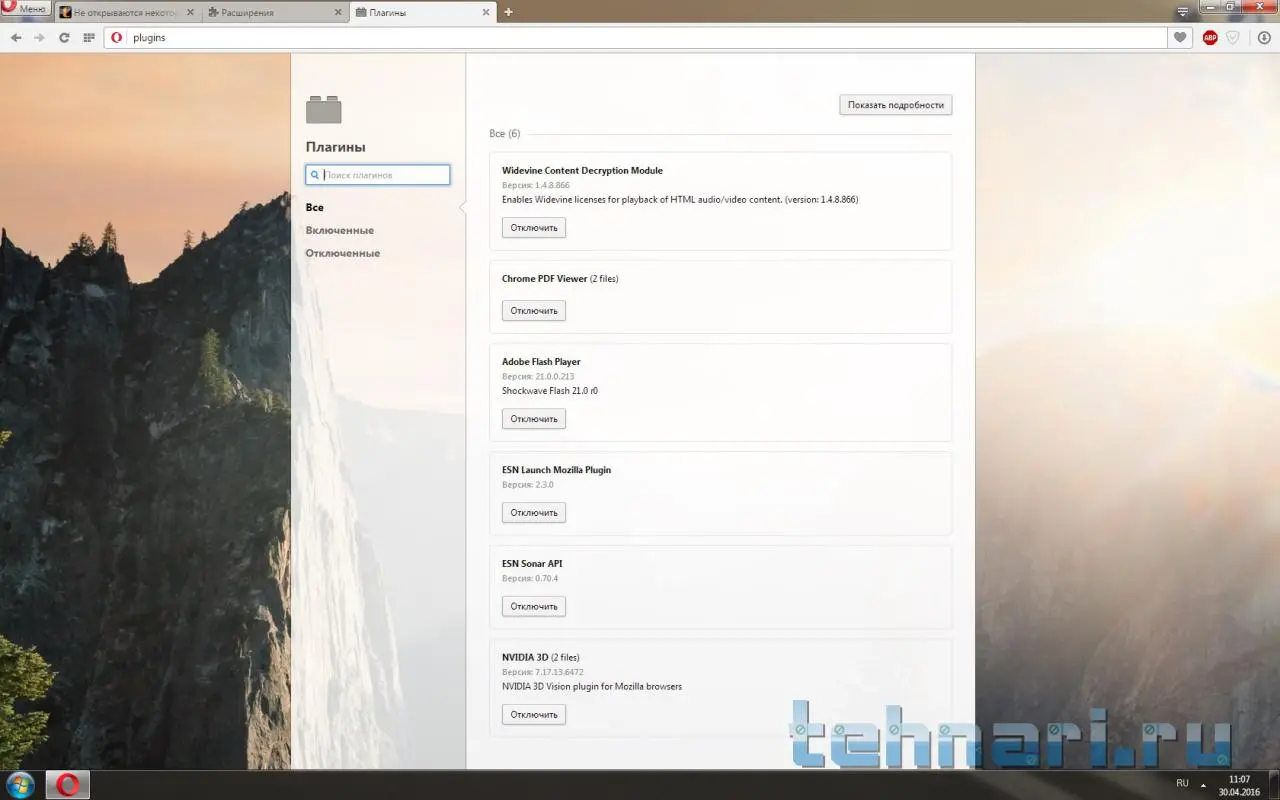Disable Chrome PDF Viewer plugin
Screen dimensions: 1280x800
click(x=534, y=311)
